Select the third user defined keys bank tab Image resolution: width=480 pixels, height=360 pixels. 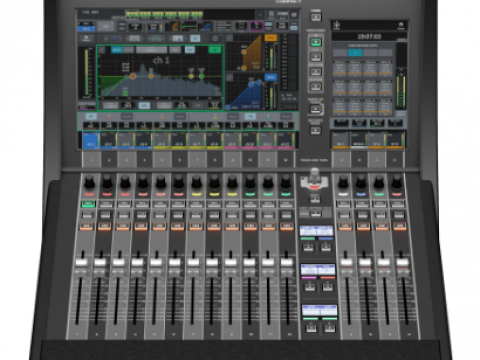pyautogui.click(x=370, y=53)
